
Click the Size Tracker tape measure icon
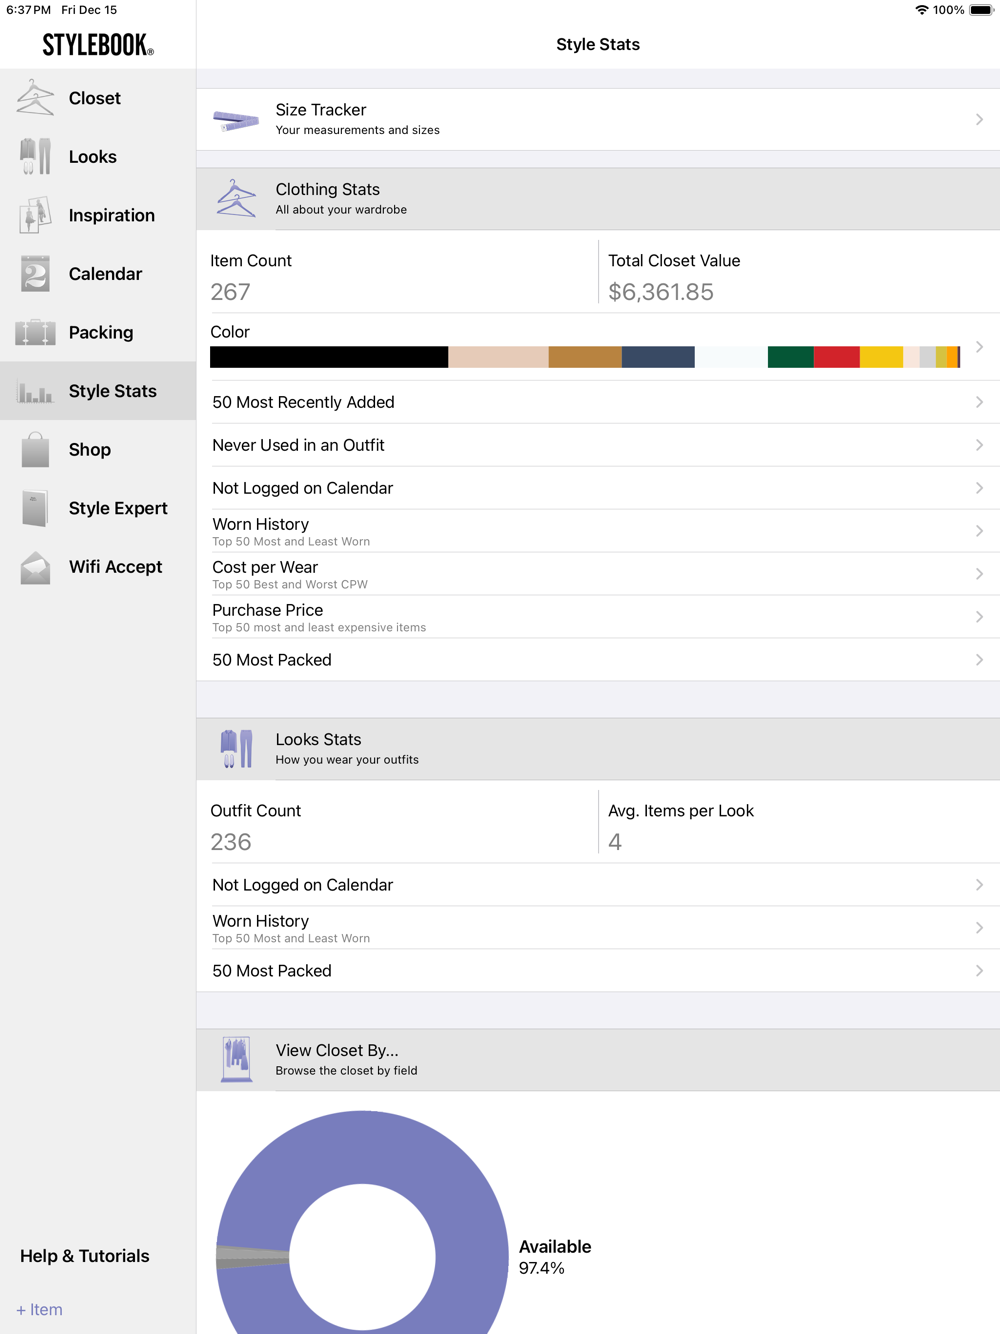pos(236,121)
